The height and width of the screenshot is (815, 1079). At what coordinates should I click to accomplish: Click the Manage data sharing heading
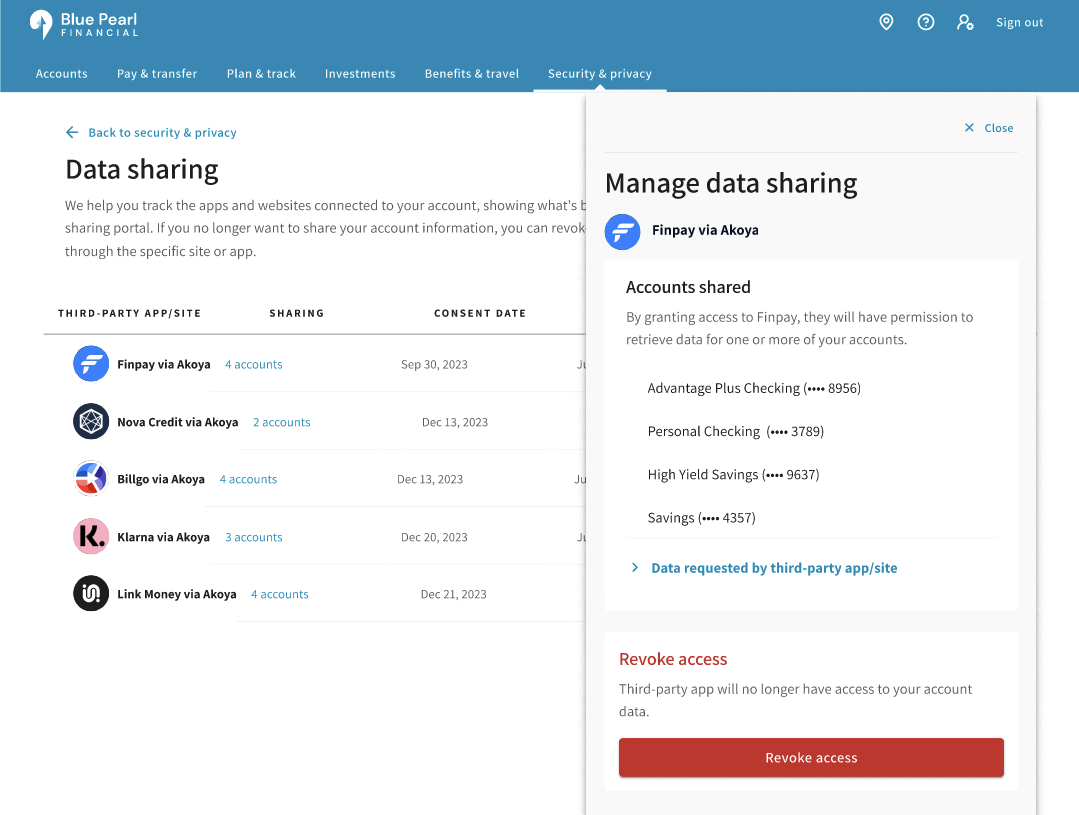[731, 183]
